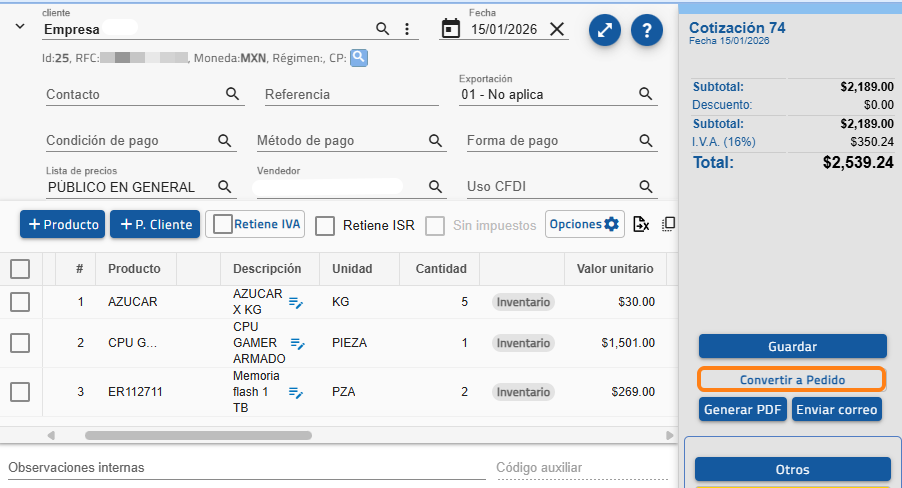Click the Cantidad column header
Screen dimensions: 902x488
point(441,269)
